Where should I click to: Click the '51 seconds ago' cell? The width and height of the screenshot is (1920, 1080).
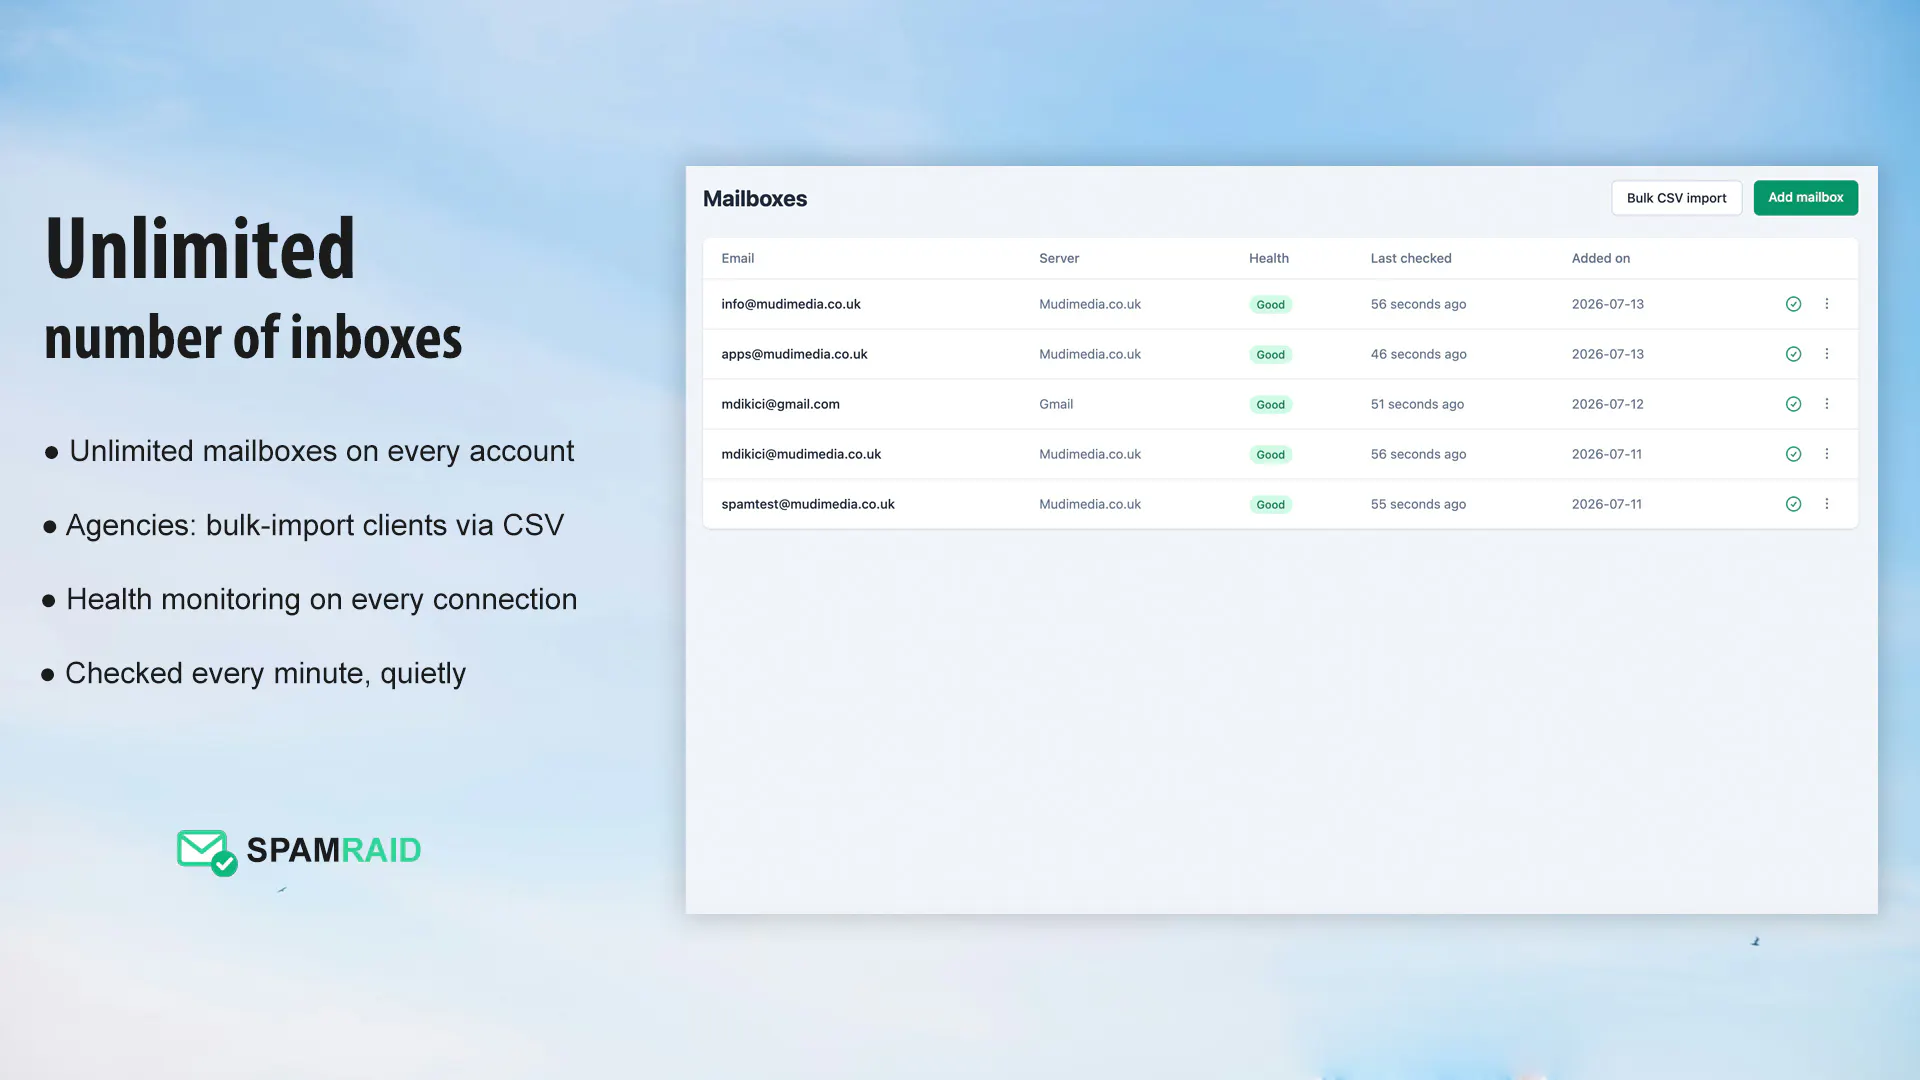[x=1417, y=404]
